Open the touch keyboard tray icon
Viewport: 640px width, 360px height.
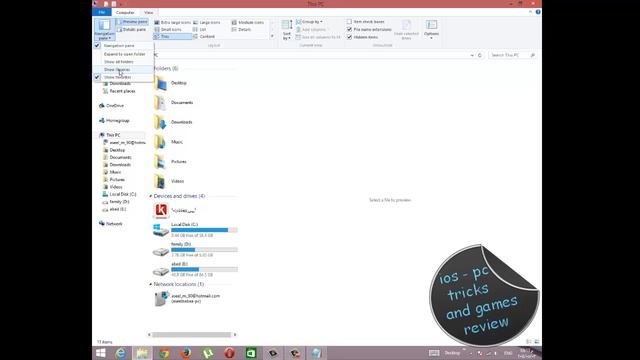pos(434,353)
